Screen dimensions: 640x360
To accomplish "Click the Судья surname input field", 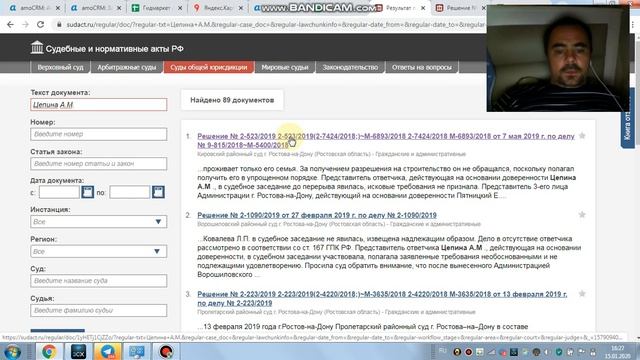I will tap(98, 310).
